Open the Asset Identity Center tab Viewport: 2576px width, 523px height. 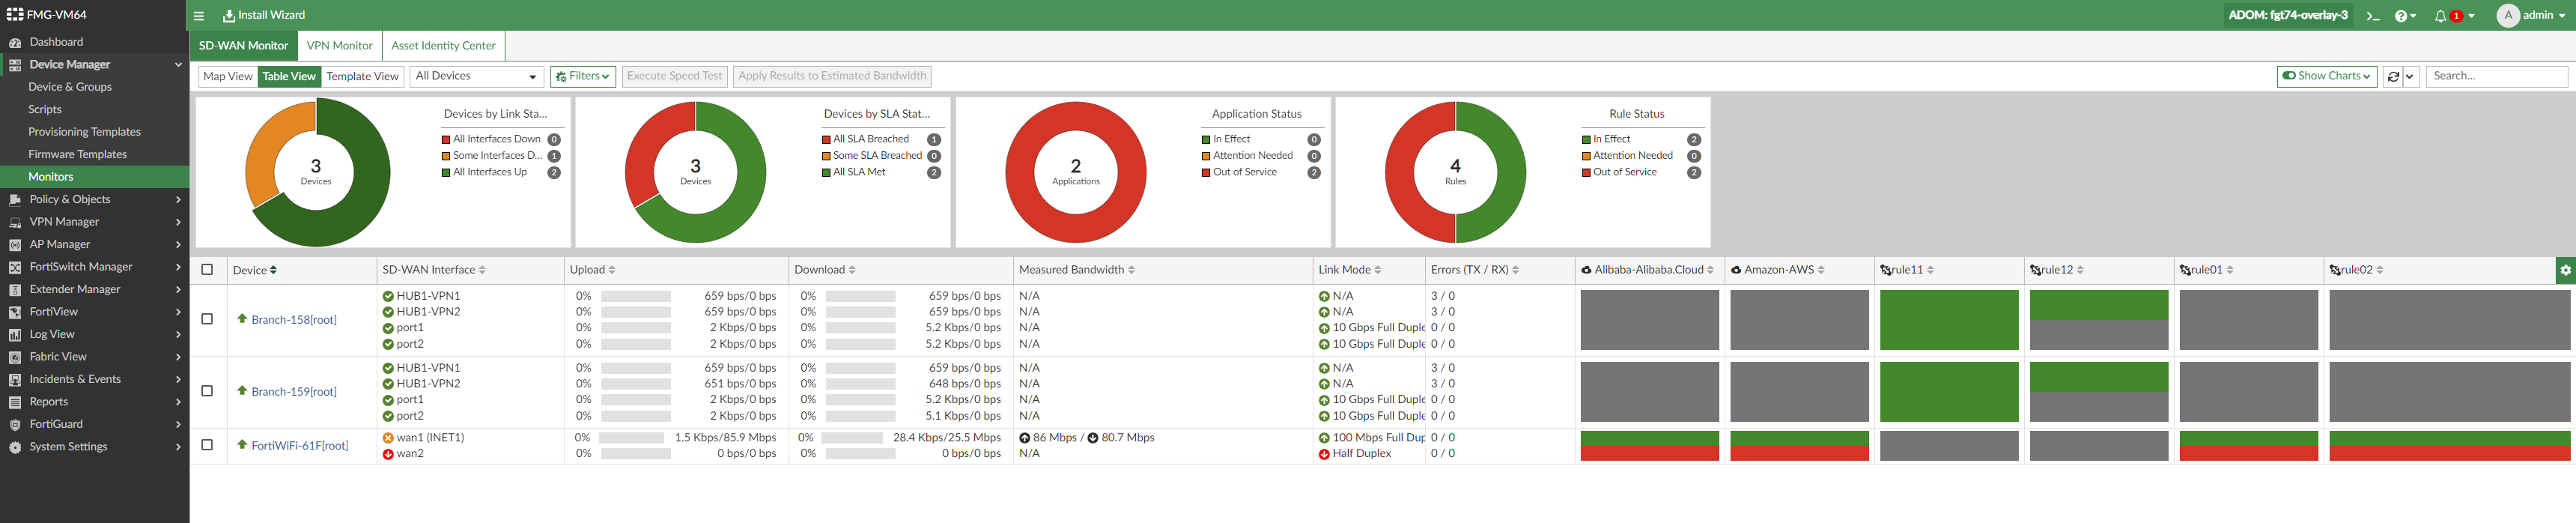click(443, 46)
